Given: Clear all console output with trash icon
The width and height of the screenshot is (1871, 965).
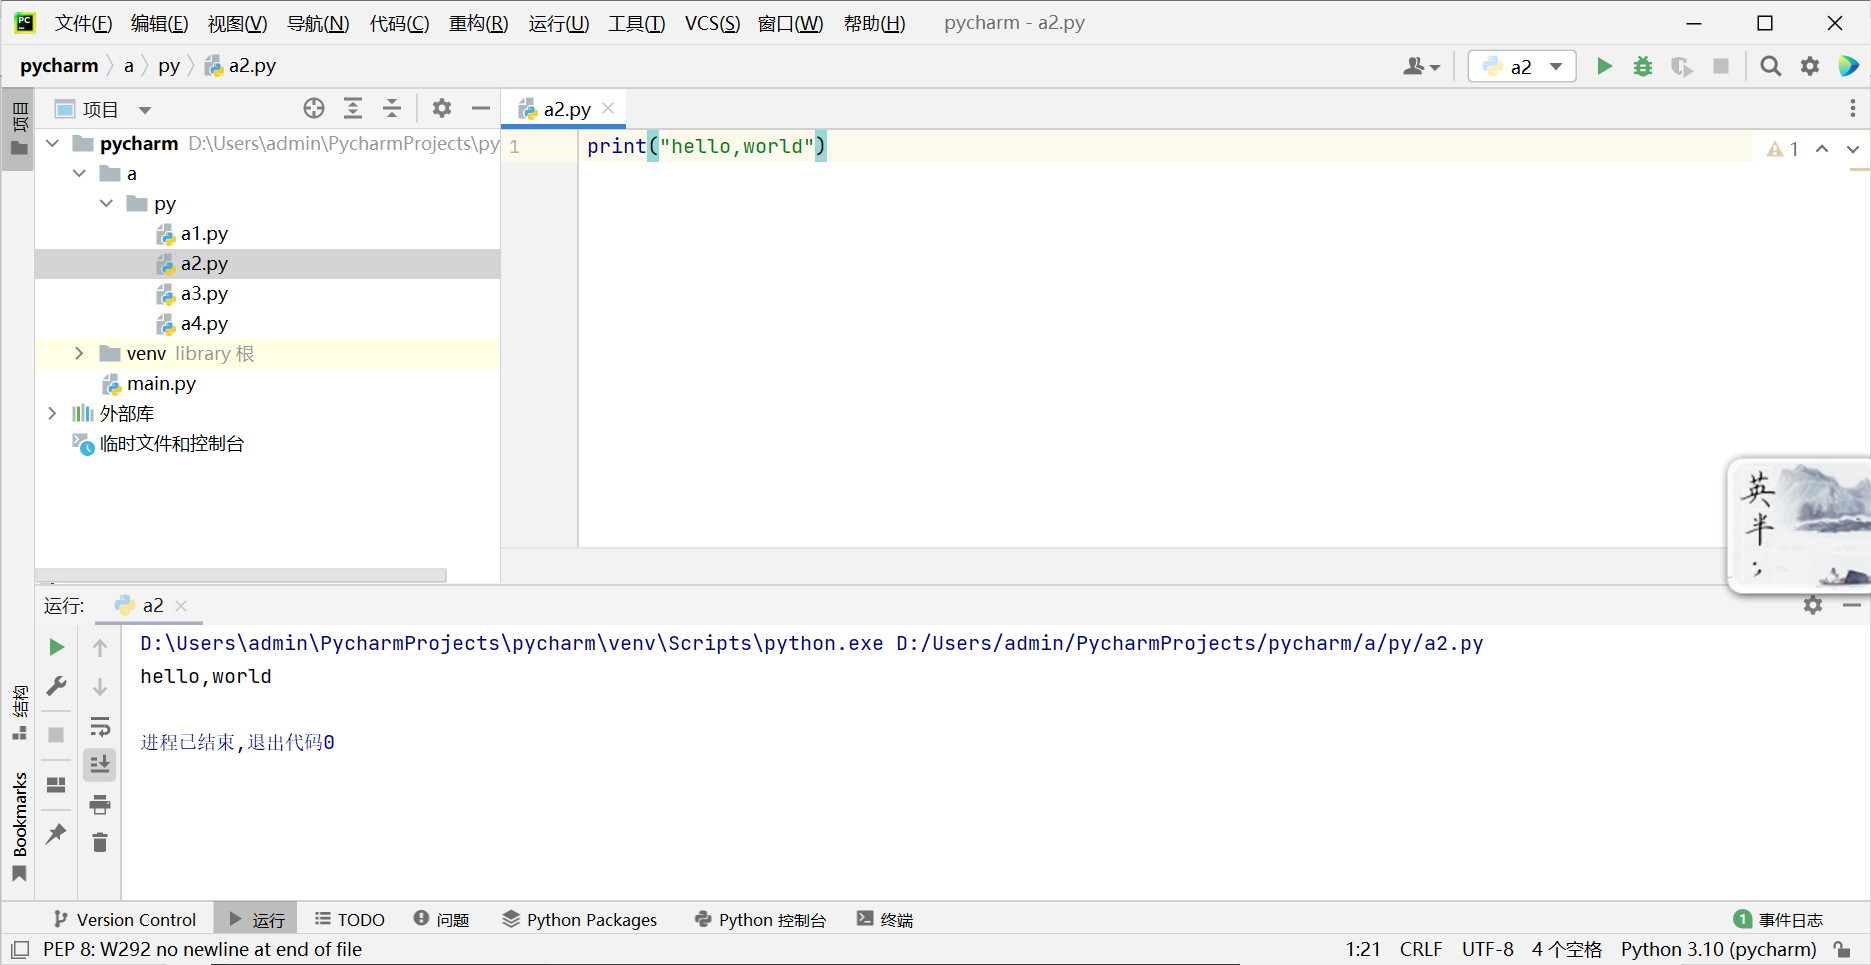Looking at the screenshot, I should [x=100, y=843].
